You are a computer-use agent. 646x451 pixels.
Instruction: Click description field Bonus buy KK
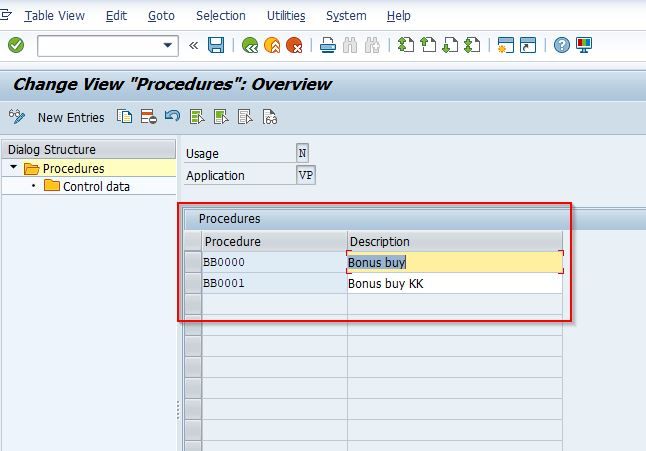coord(455,283)
